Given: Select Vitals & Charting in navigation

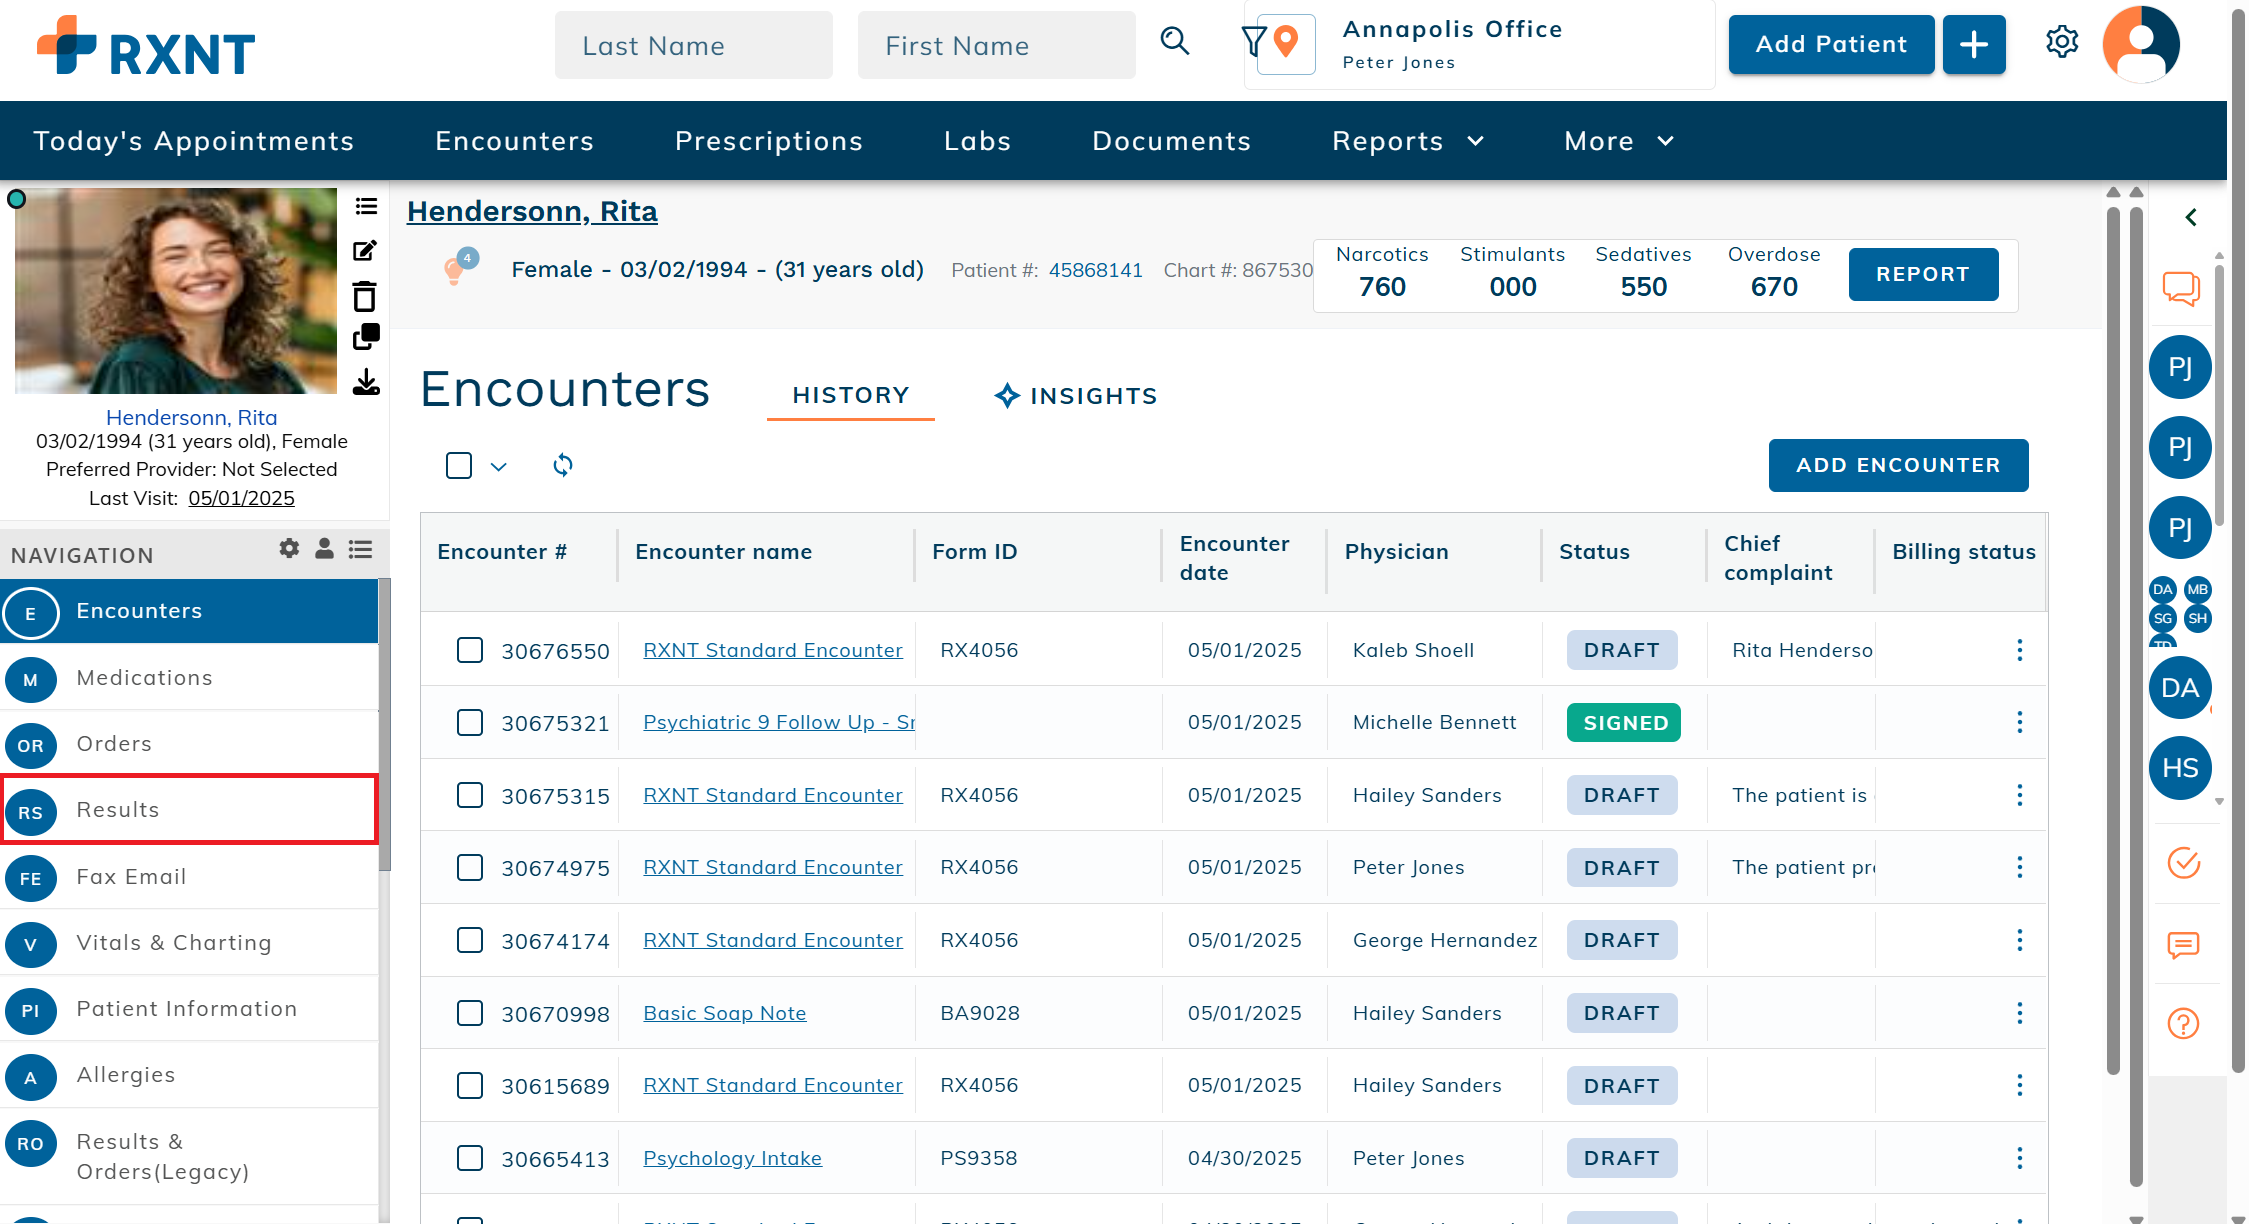Looking at the screenshot, I should (190, 942).
